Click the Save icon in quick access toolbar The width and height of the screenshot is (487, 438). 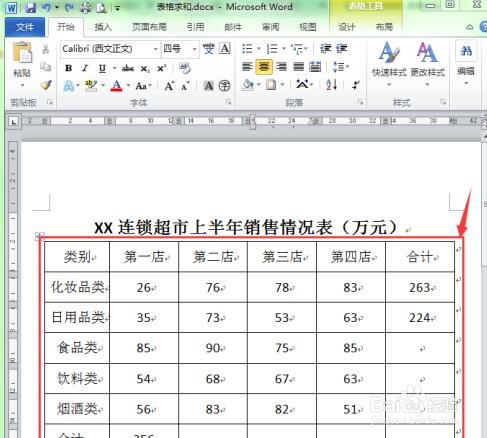(x=30, y=7)
